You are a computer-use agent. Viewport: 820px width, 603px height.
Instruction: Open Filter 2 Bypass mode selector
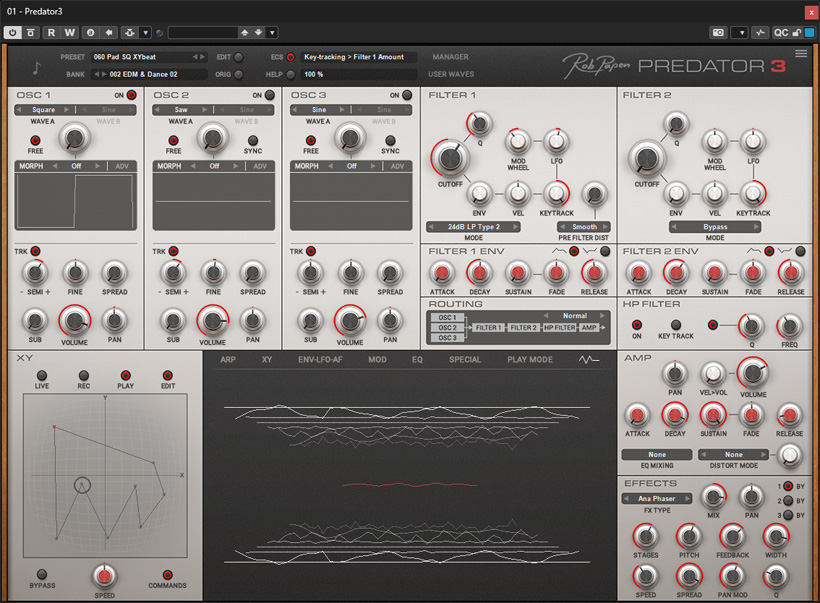pyautogui.click(x=715, y=227)
